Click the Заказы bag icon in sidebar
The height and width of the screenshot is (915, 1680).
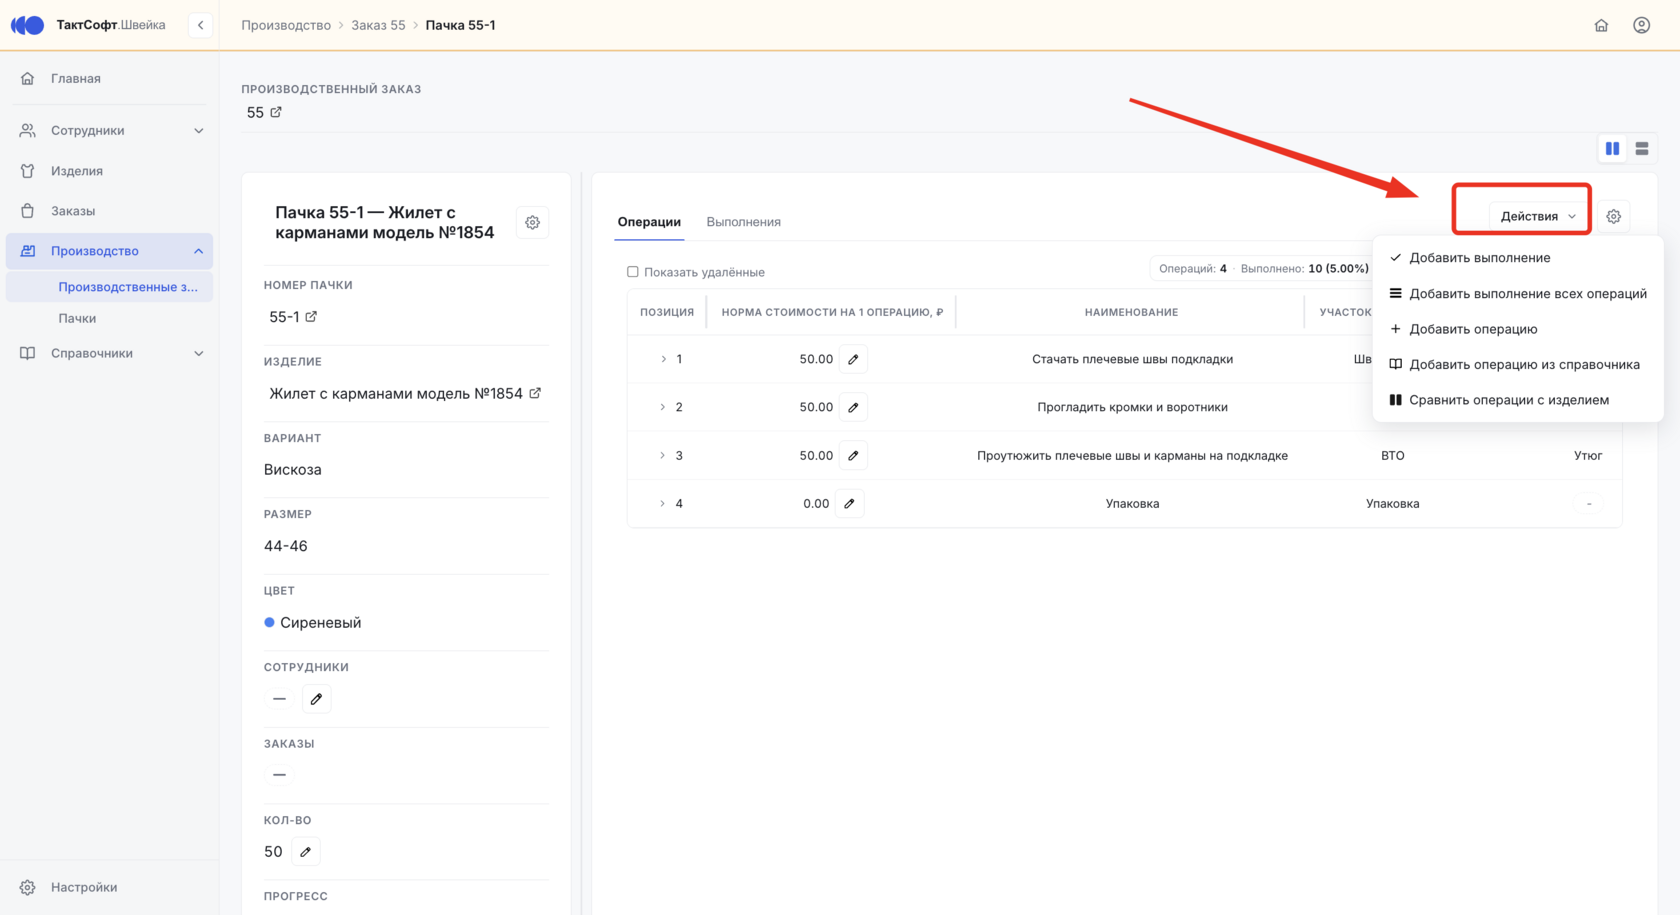tap(28, 211)
